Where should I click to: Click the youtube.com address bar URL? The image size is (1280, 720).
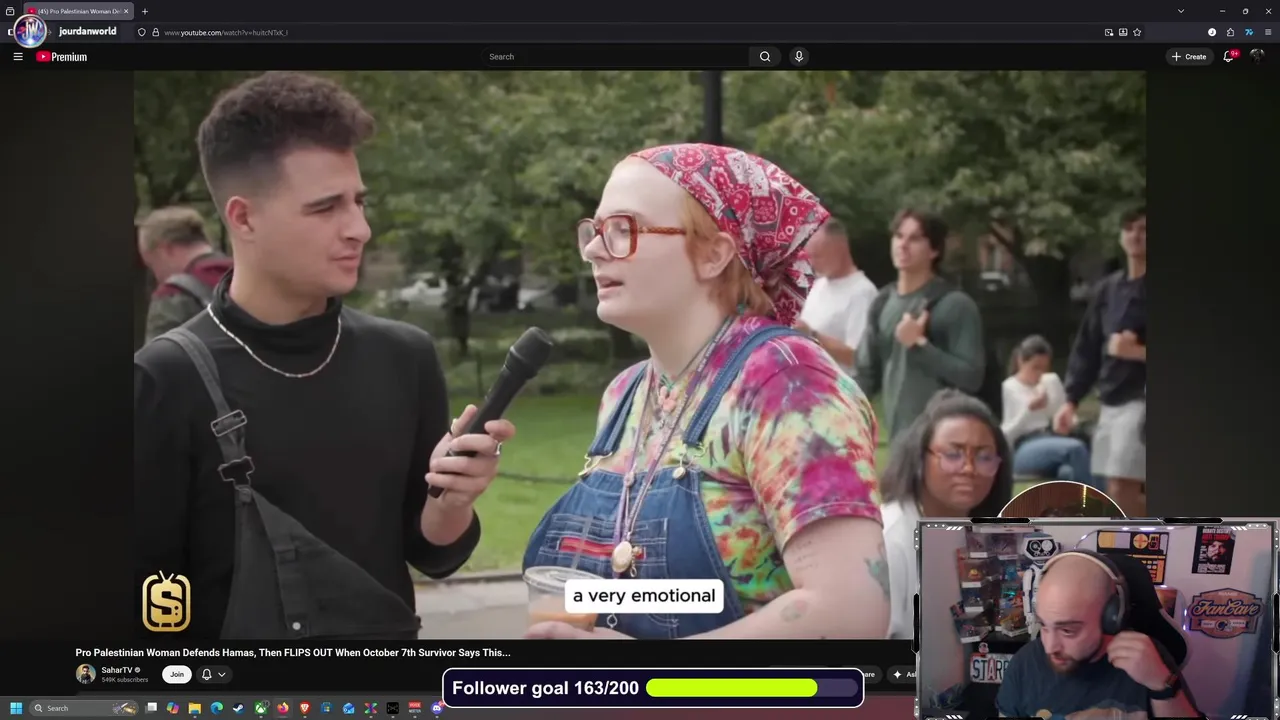(226, 32)
